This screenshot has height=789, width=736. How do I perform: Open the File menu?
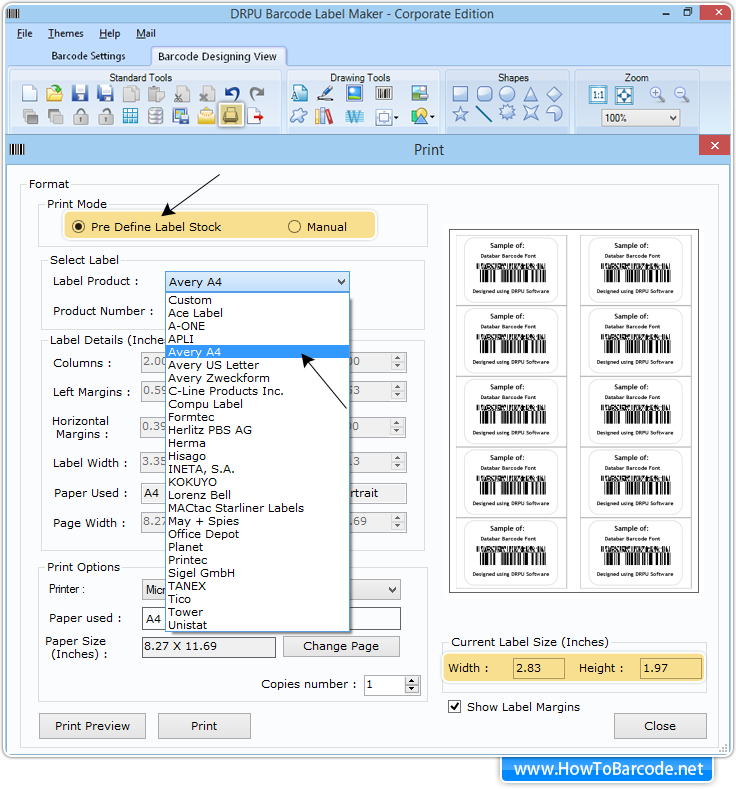(25, 34)
